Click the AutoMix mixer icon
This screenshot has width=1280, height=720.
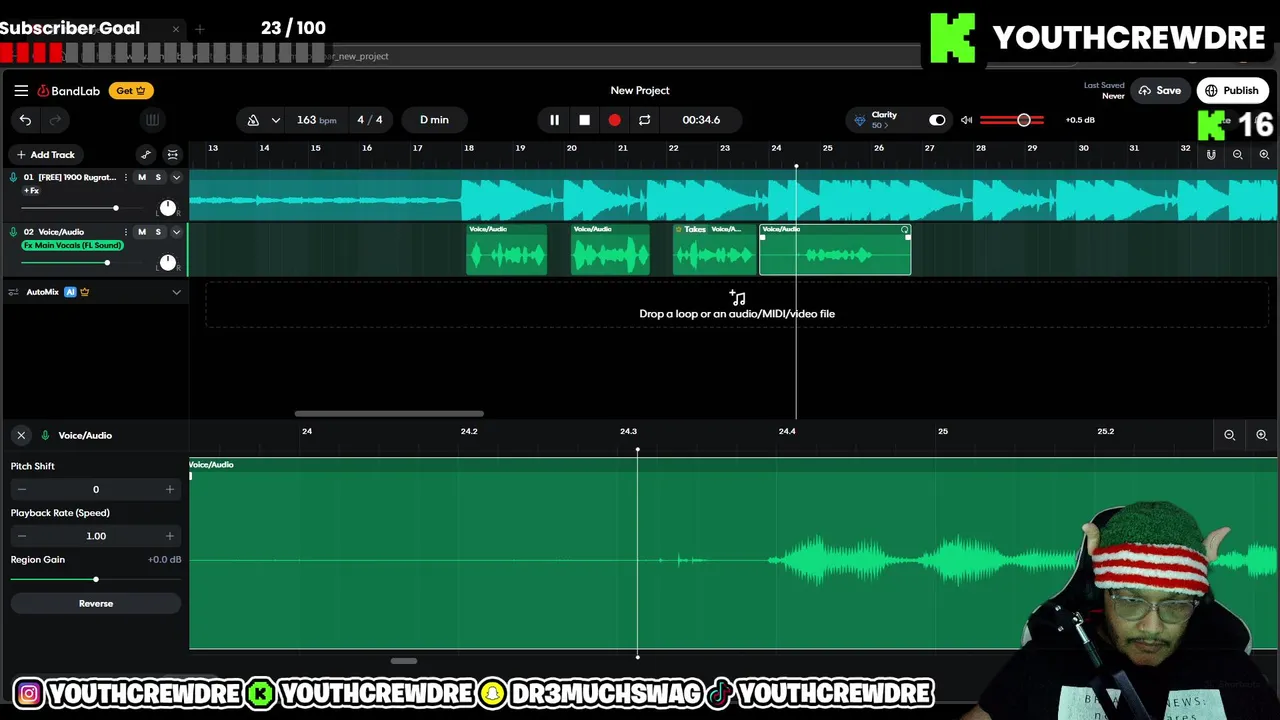coord(14,292)
